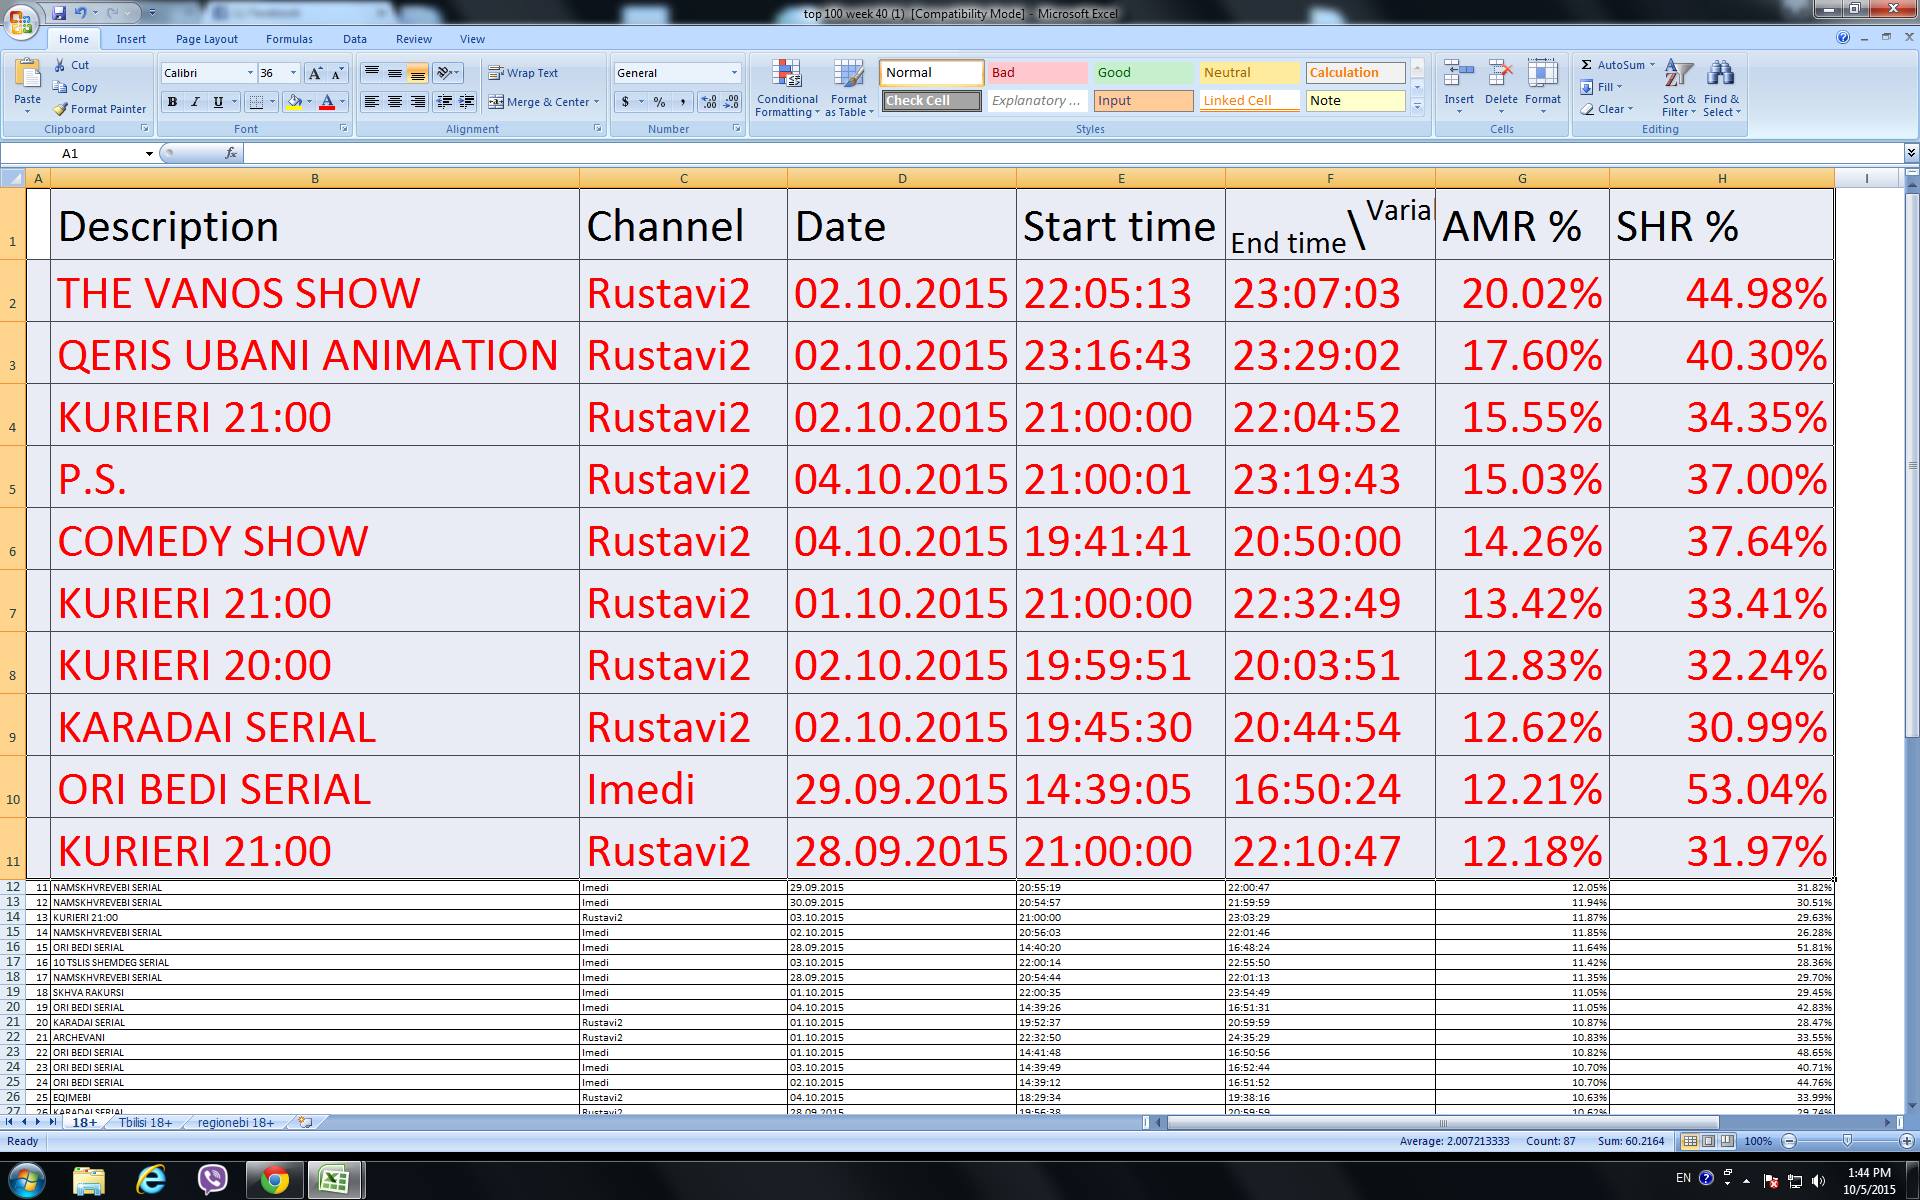This screenshot has height=1200, width=1920.
Task: Toggle Bold formatting
Action: coord(172,102)
